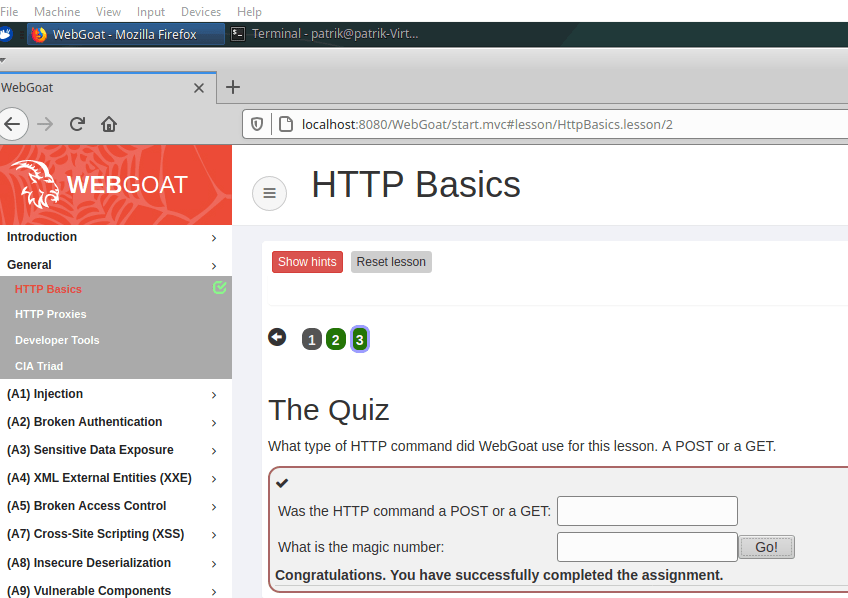The height and width of the screenshot is (598, 848).
Task: Expand the (A1) Injection category
Action: tap(110, 394)
